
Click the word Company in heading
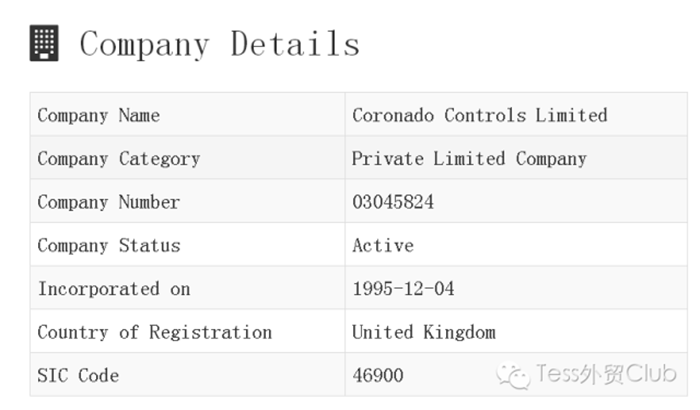(x=144, y=45)
